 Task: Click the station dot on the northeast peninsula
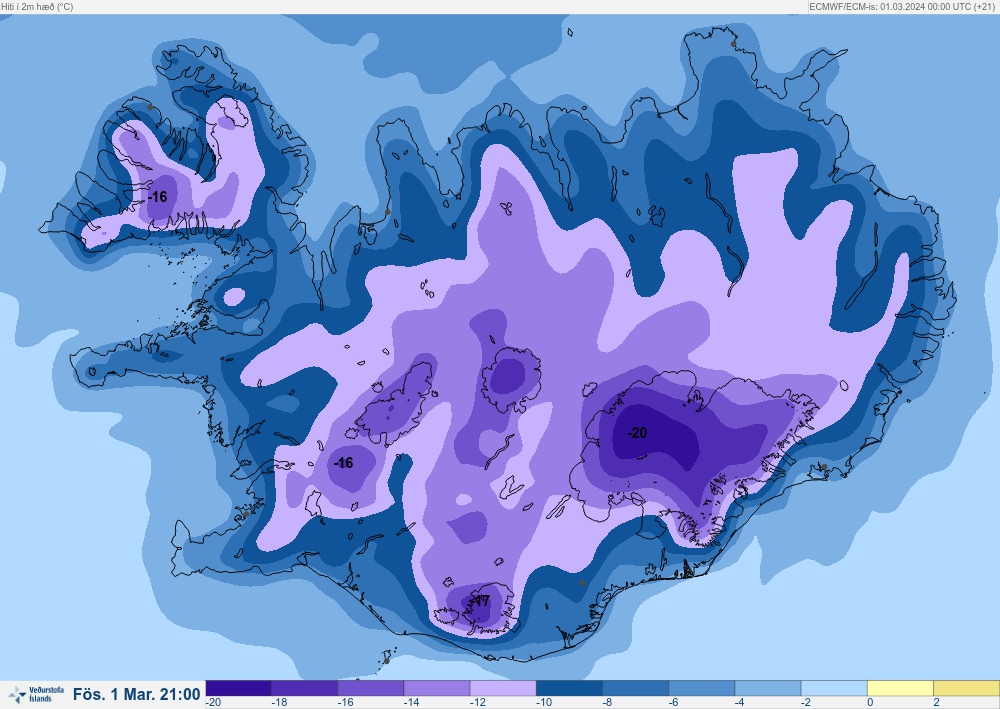733,44
